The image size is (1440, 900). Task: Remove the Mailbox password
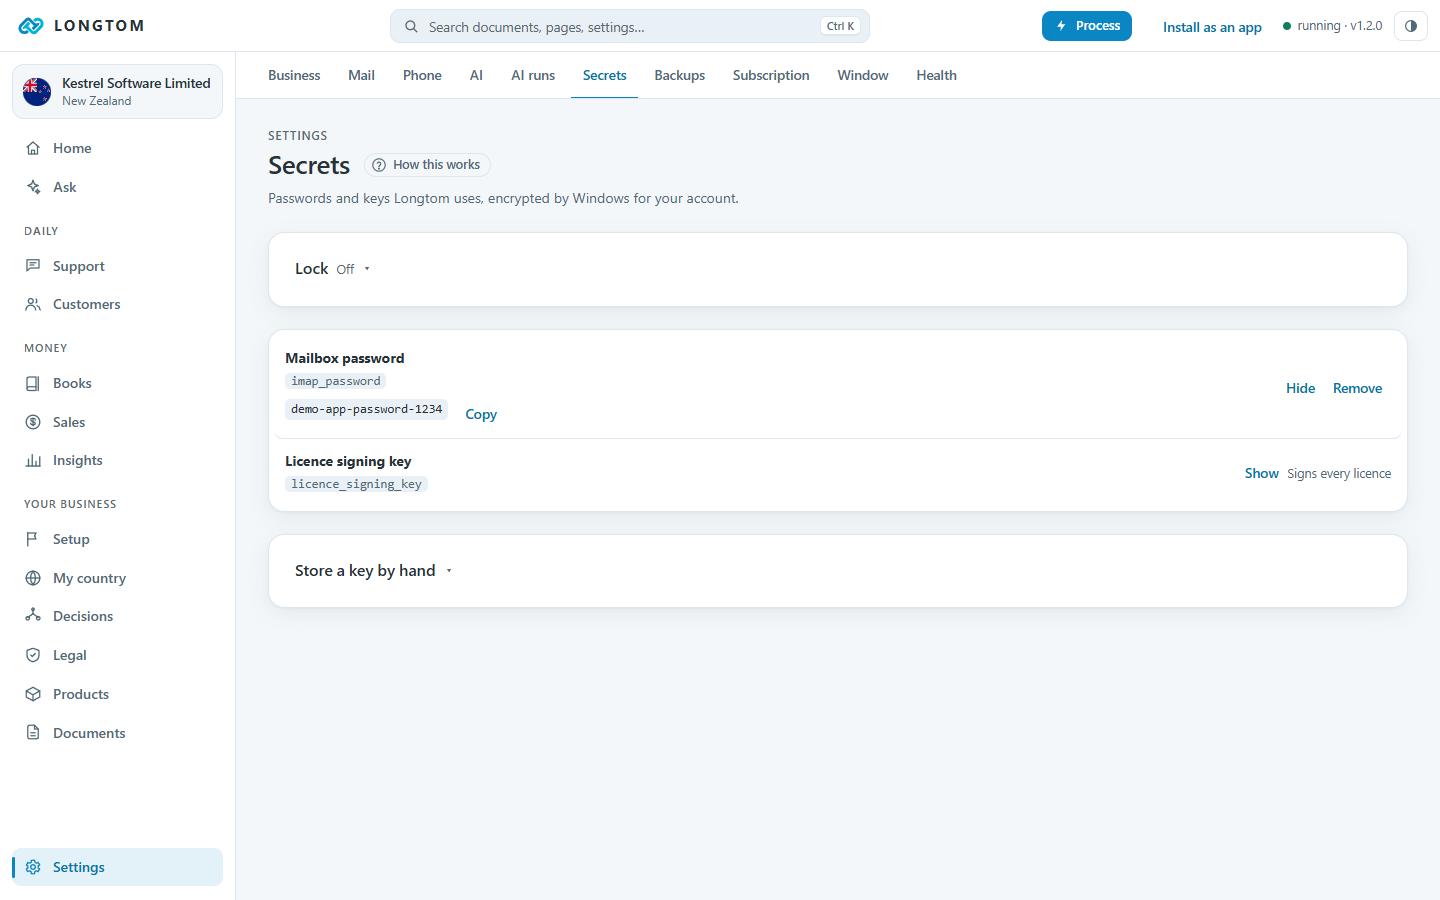coord(1357,388)
